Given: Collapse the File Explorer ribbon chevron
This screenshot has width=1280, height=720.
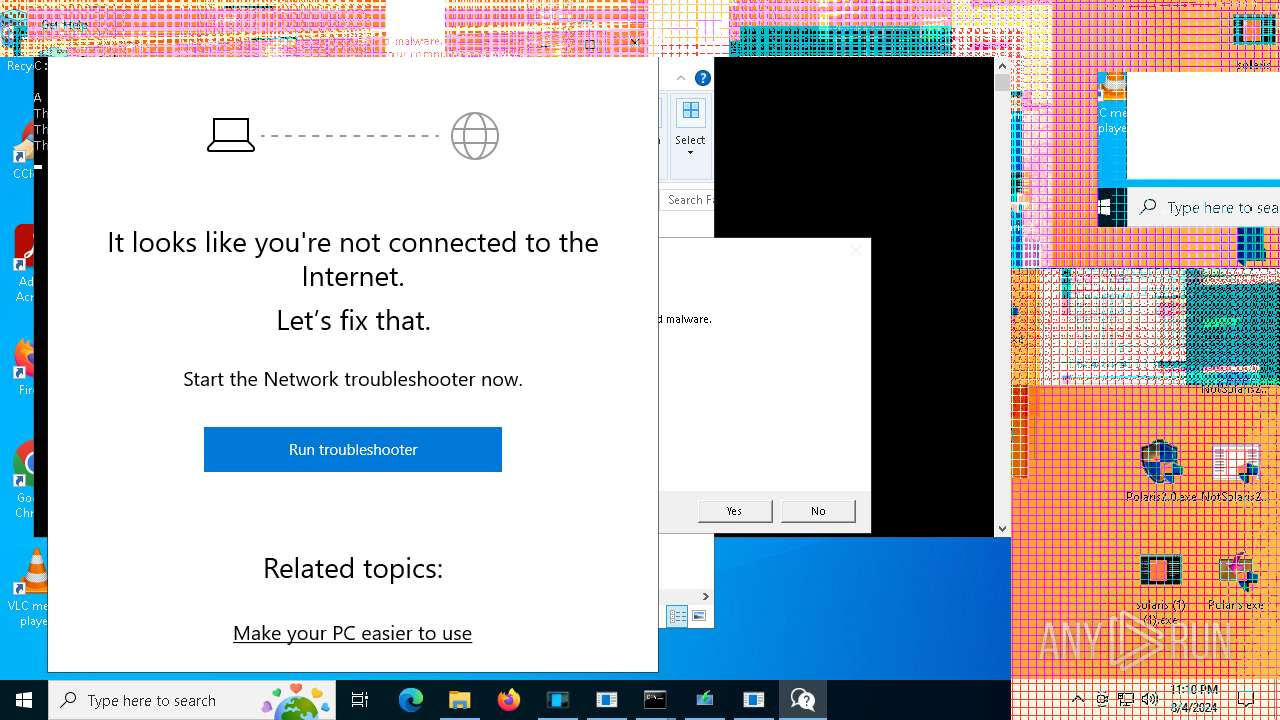Looking at the screenshot, I should (681, 78).
